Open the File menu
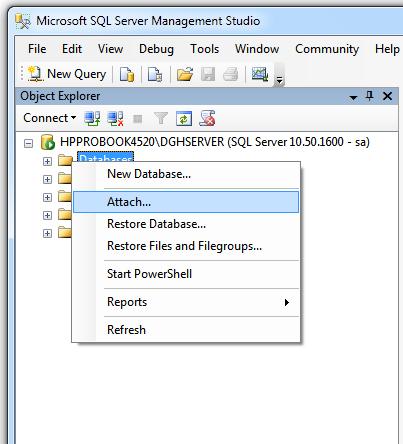403x444 pixels. click(37, 49)
